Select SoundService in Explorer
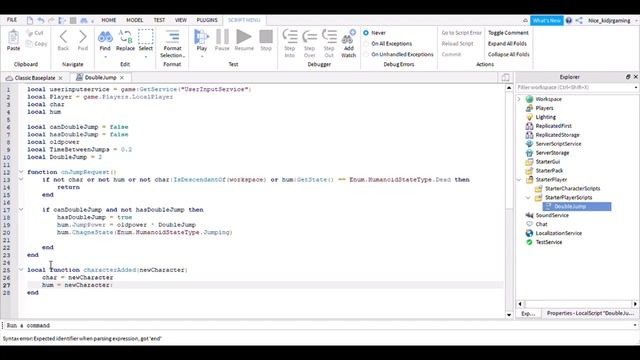The image size is (640, 360). pos(552,216)
